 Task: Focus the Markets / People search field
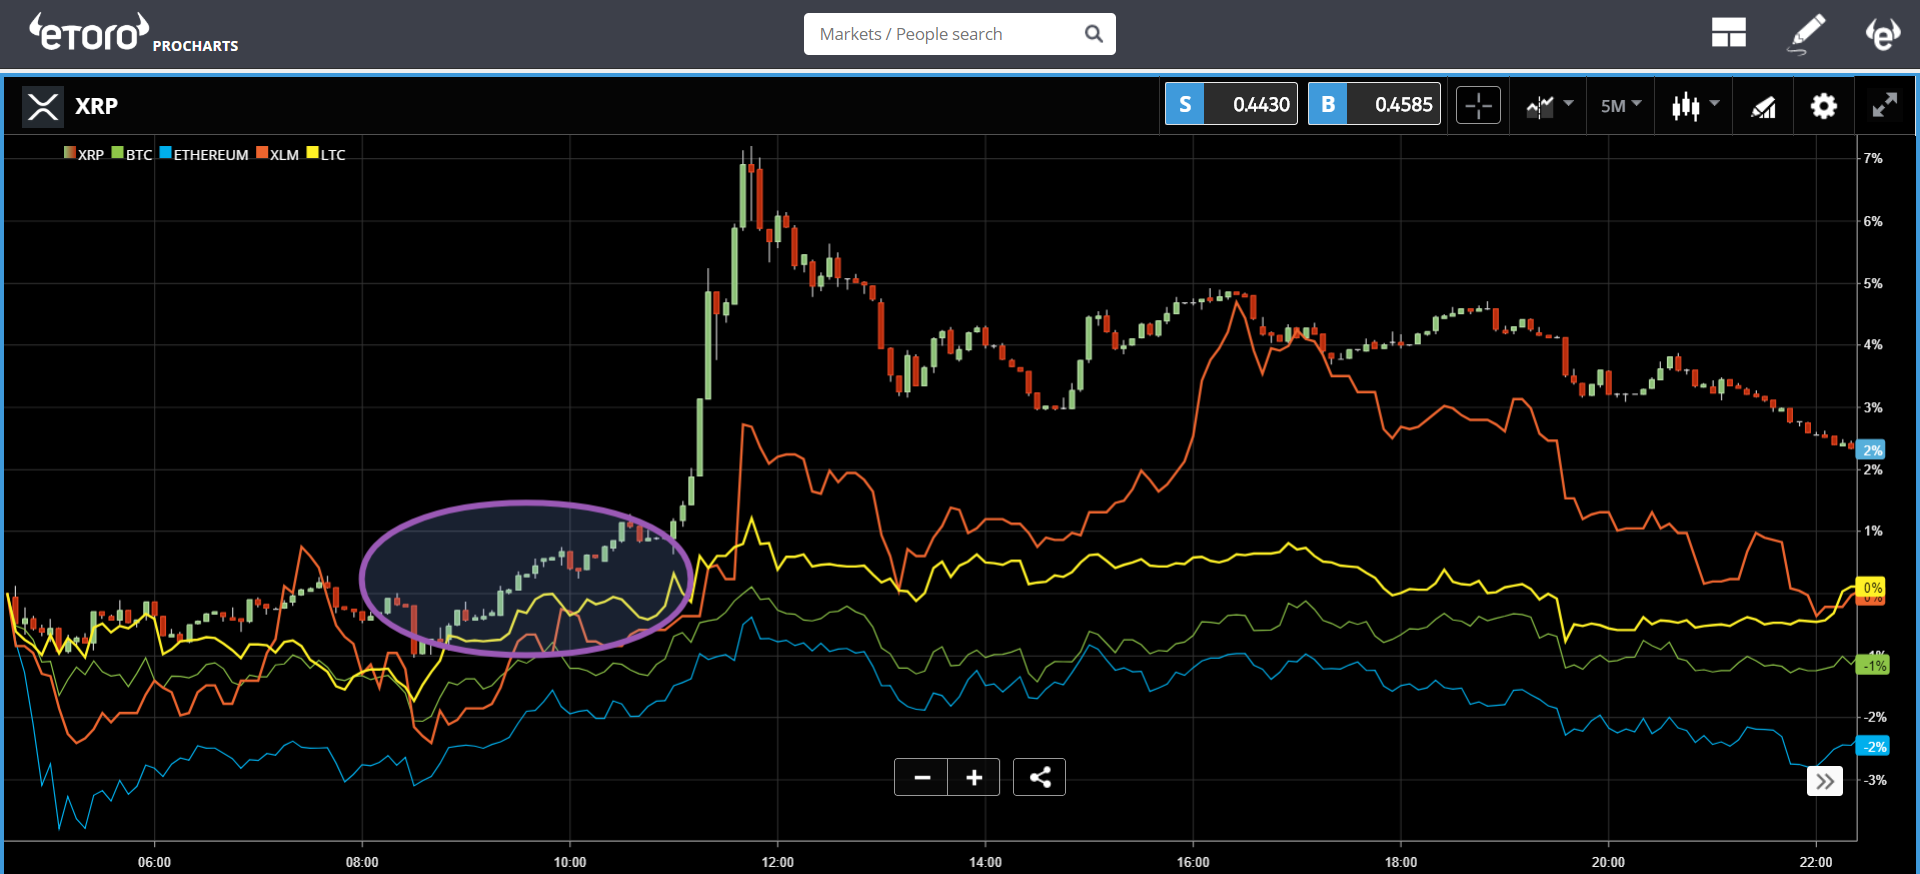pyautogui.click(x=940, y=34)
